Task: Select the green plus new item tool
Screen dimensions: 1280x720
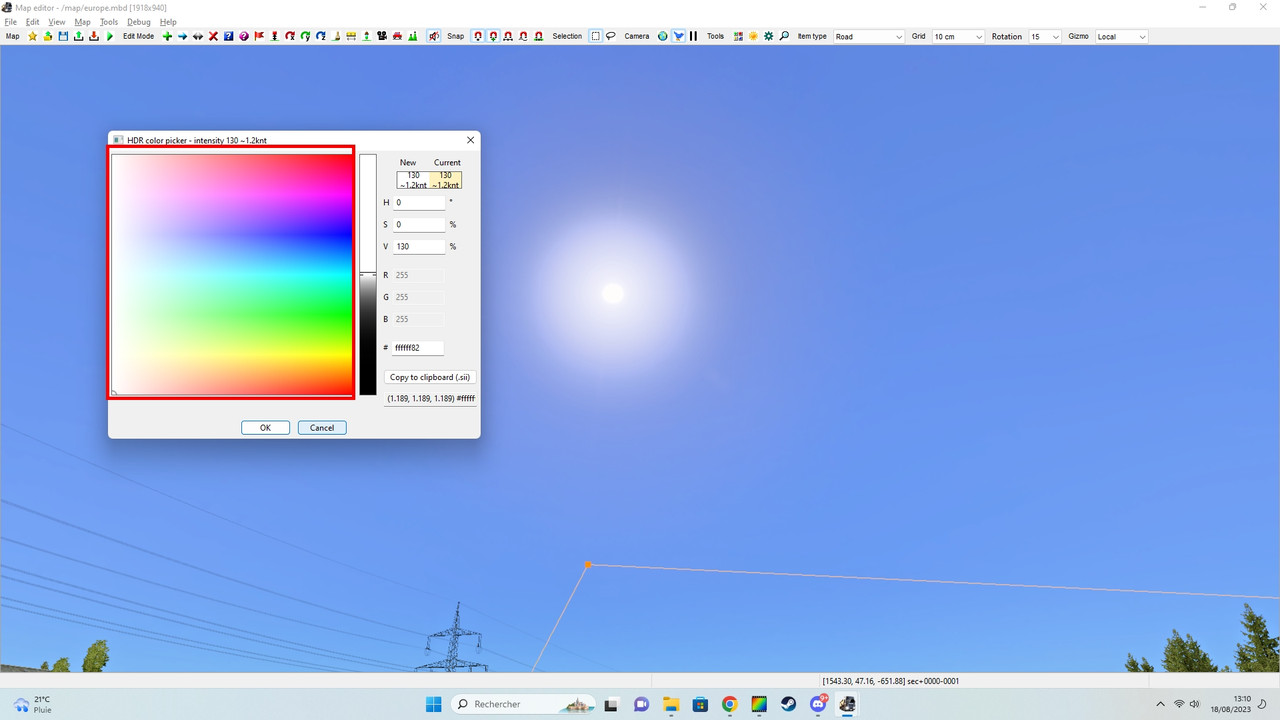Action: point(167,36)
